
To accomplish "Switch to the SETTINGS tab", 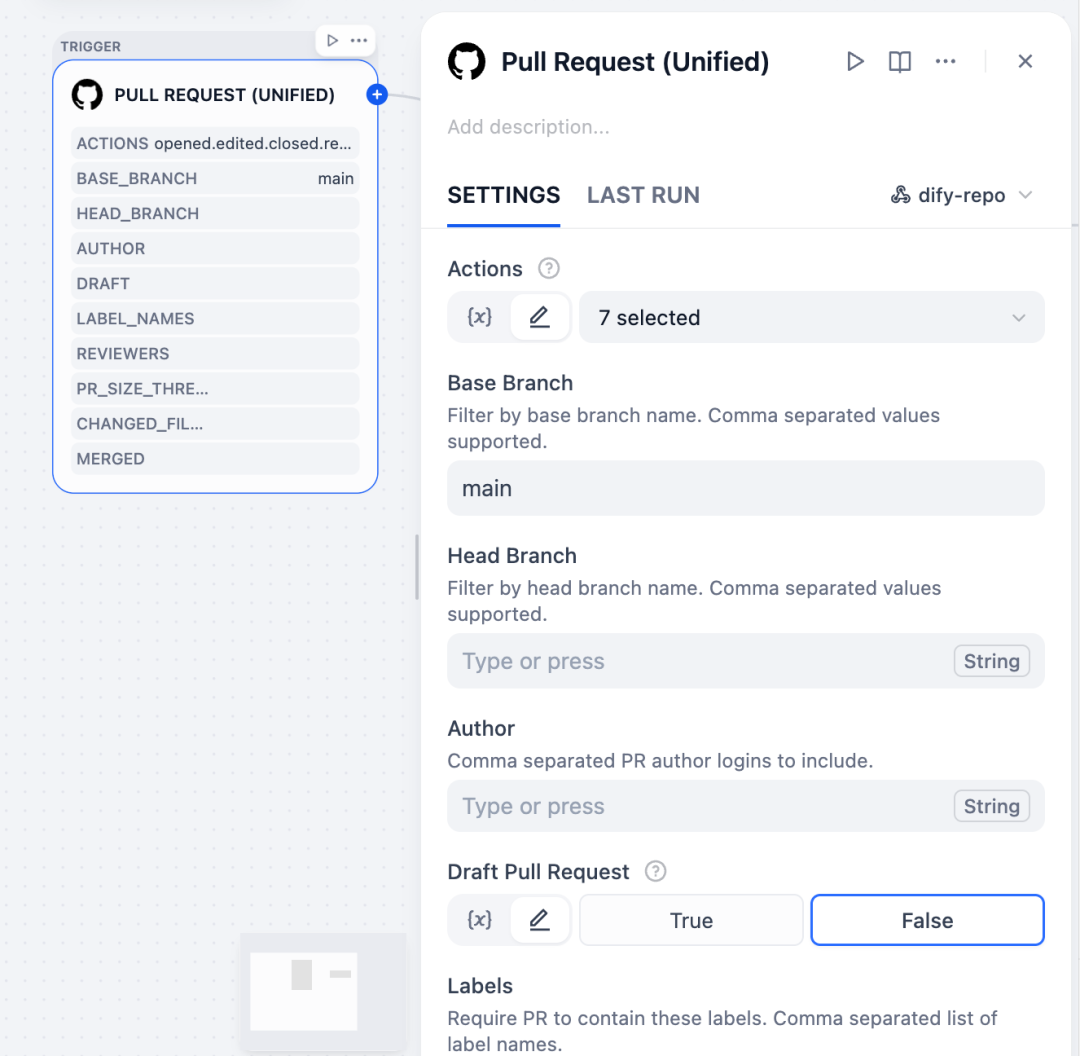I will coord(503,195).
